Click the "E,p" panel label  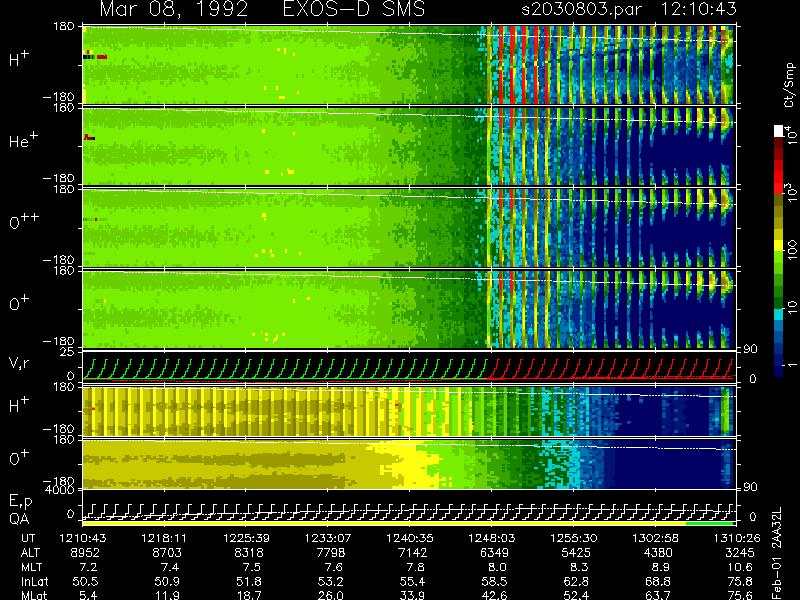pyautogui.click(x=20, y=502)
